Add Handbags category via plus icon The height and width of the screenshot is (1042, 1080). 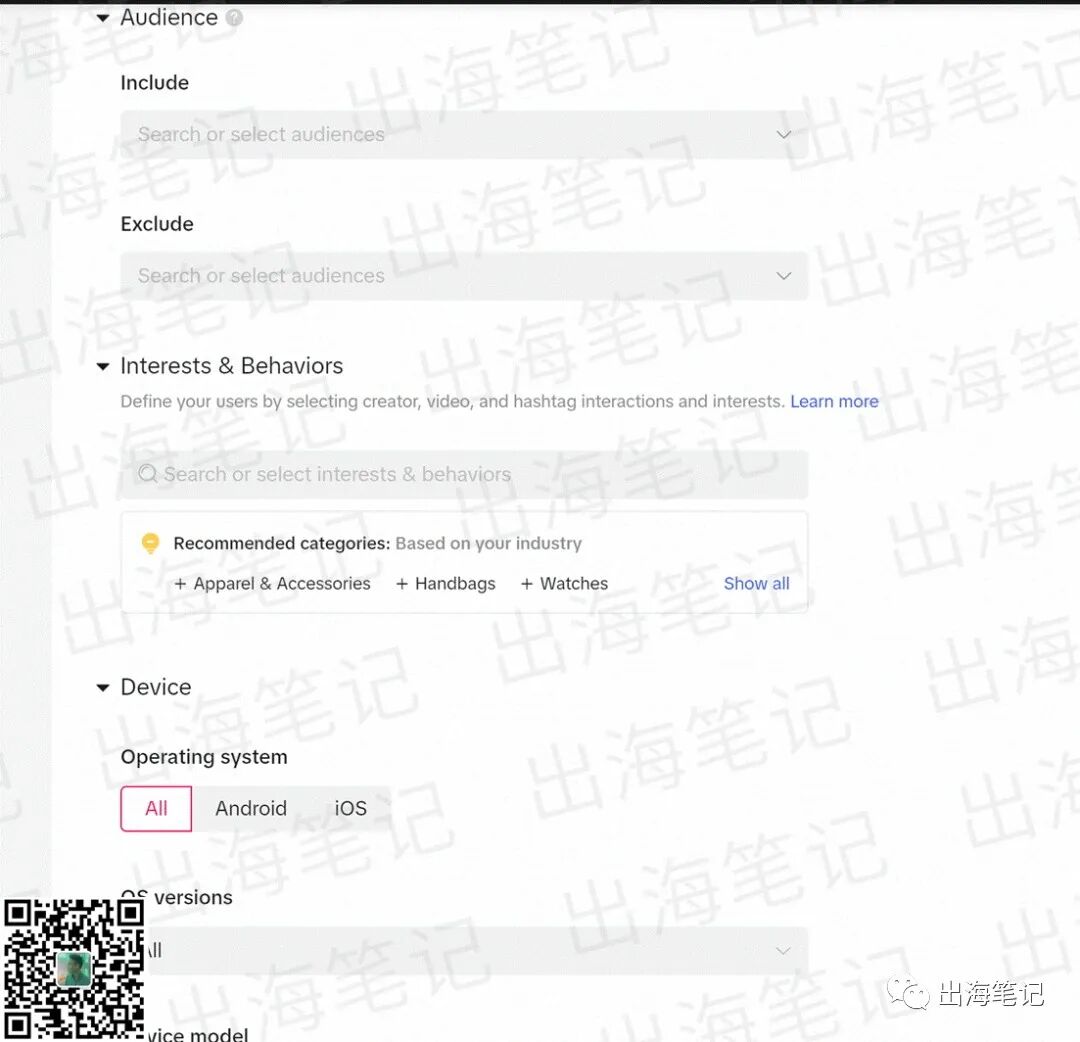401,583
